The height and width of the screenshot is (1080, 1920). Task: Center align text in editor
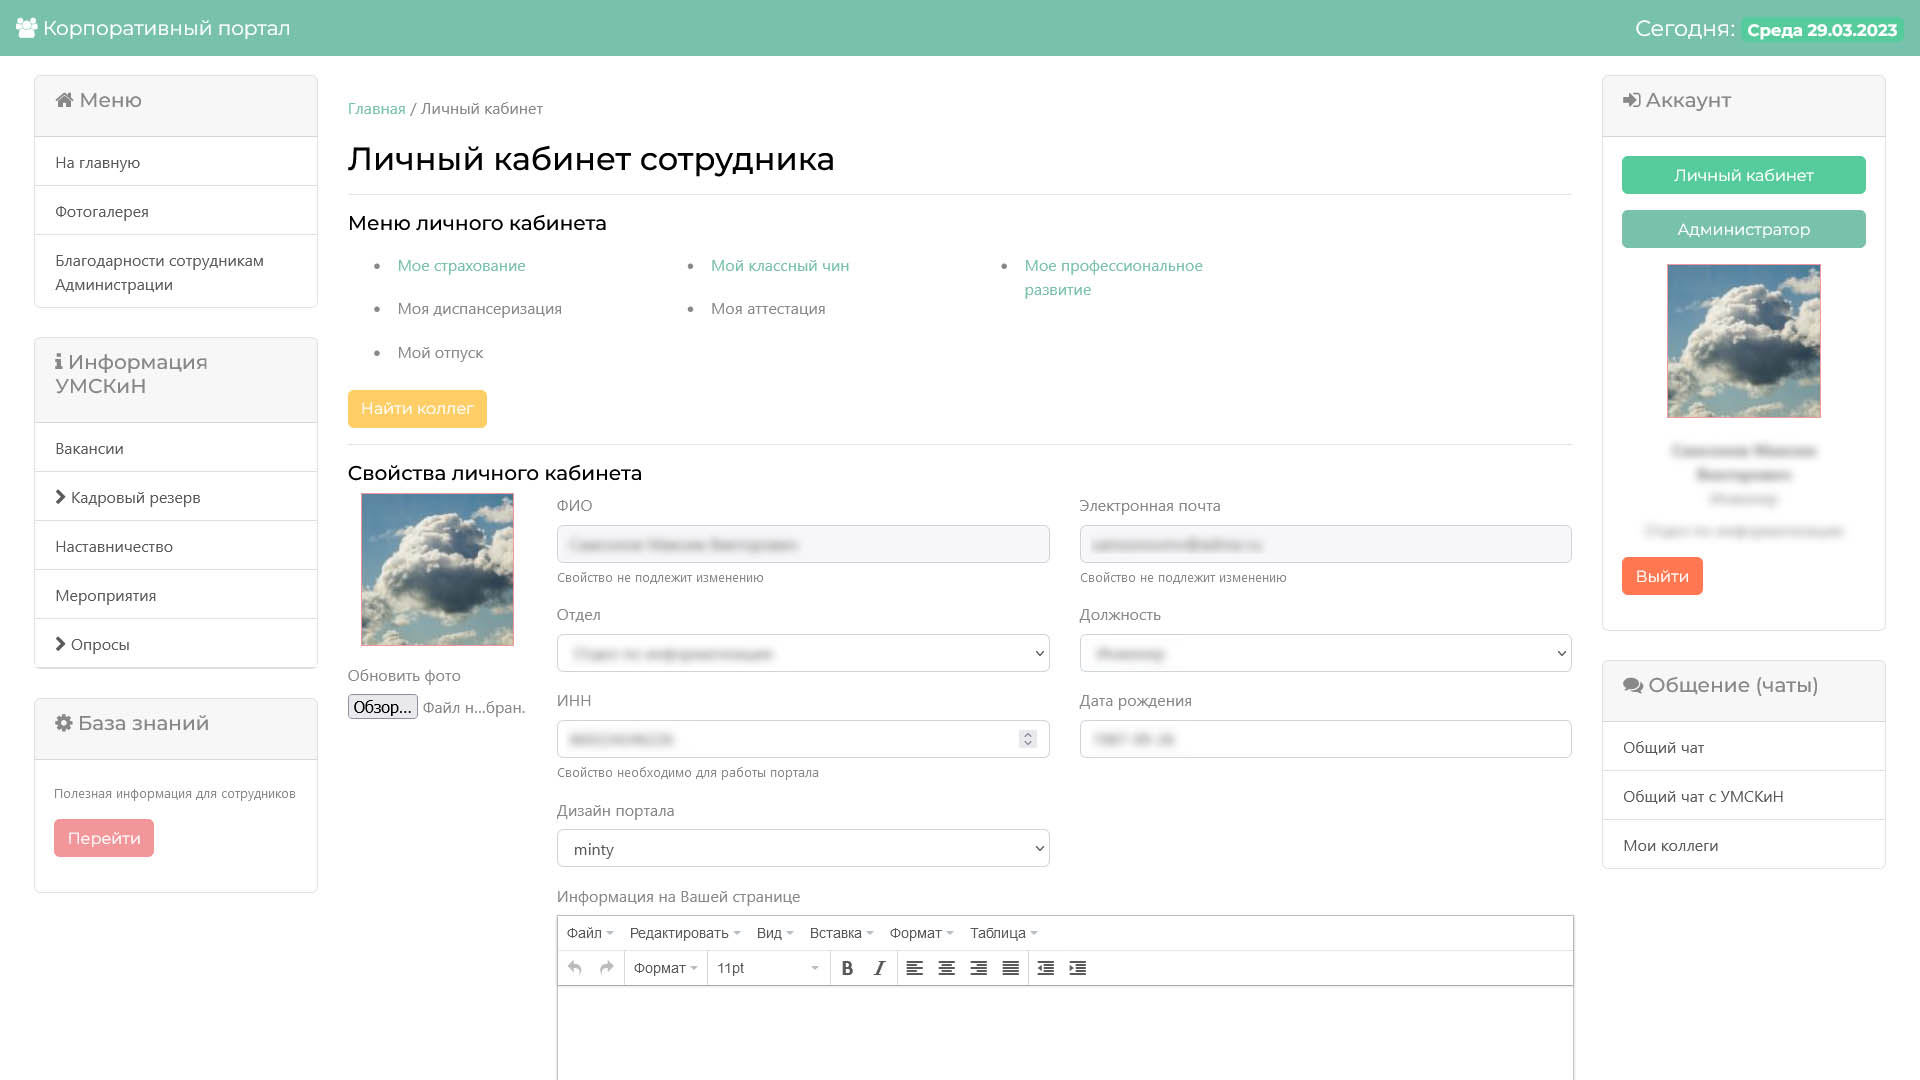click(946, 968)
